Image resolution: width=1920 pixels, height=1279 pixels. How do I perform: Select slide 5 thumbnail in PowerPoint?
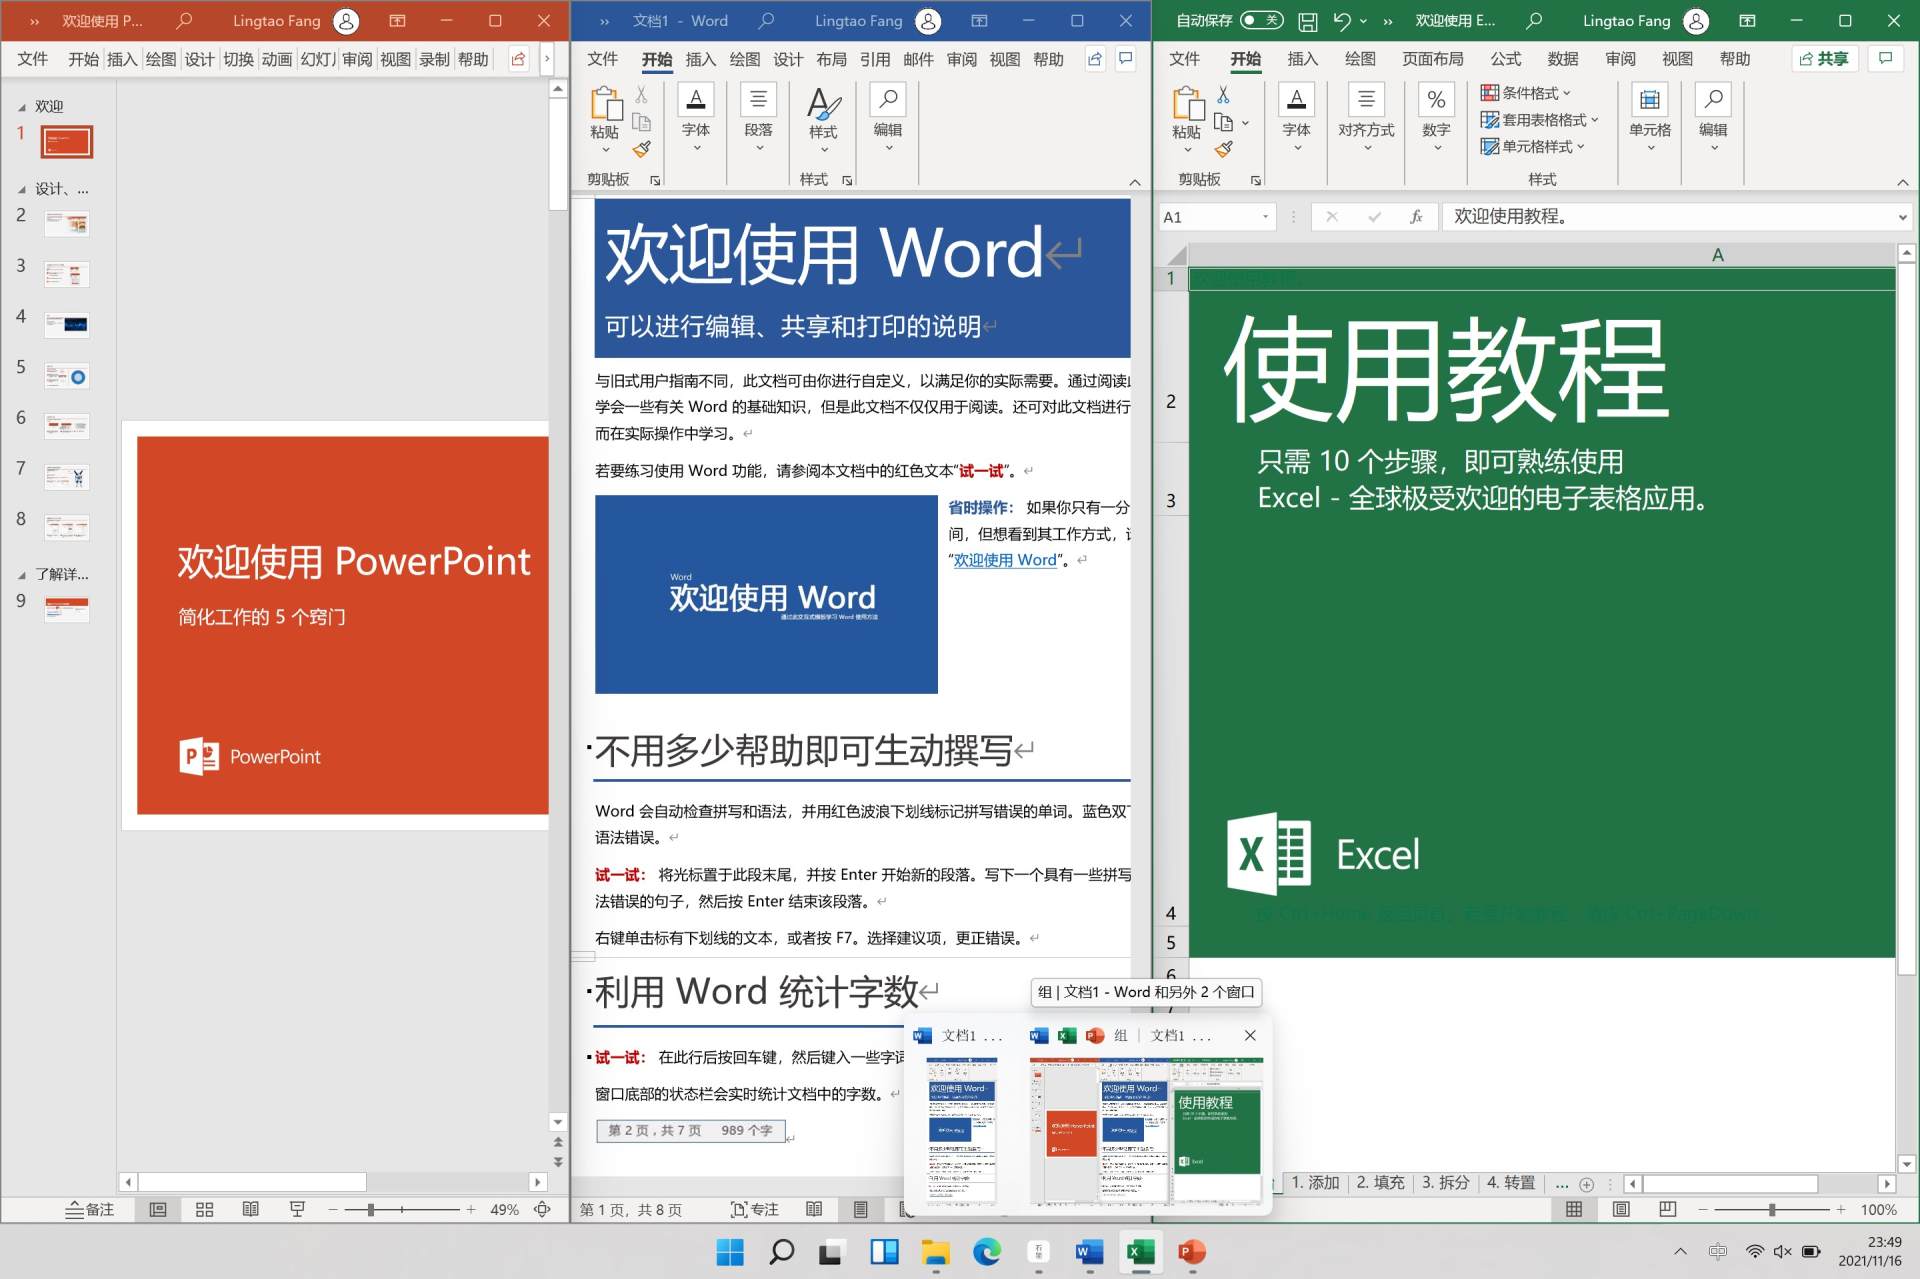[67, 376]
